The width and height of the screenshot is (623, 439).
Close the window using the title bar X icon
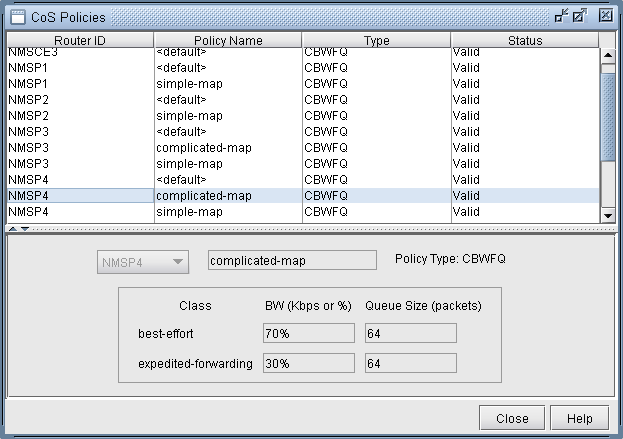(605, 15)
